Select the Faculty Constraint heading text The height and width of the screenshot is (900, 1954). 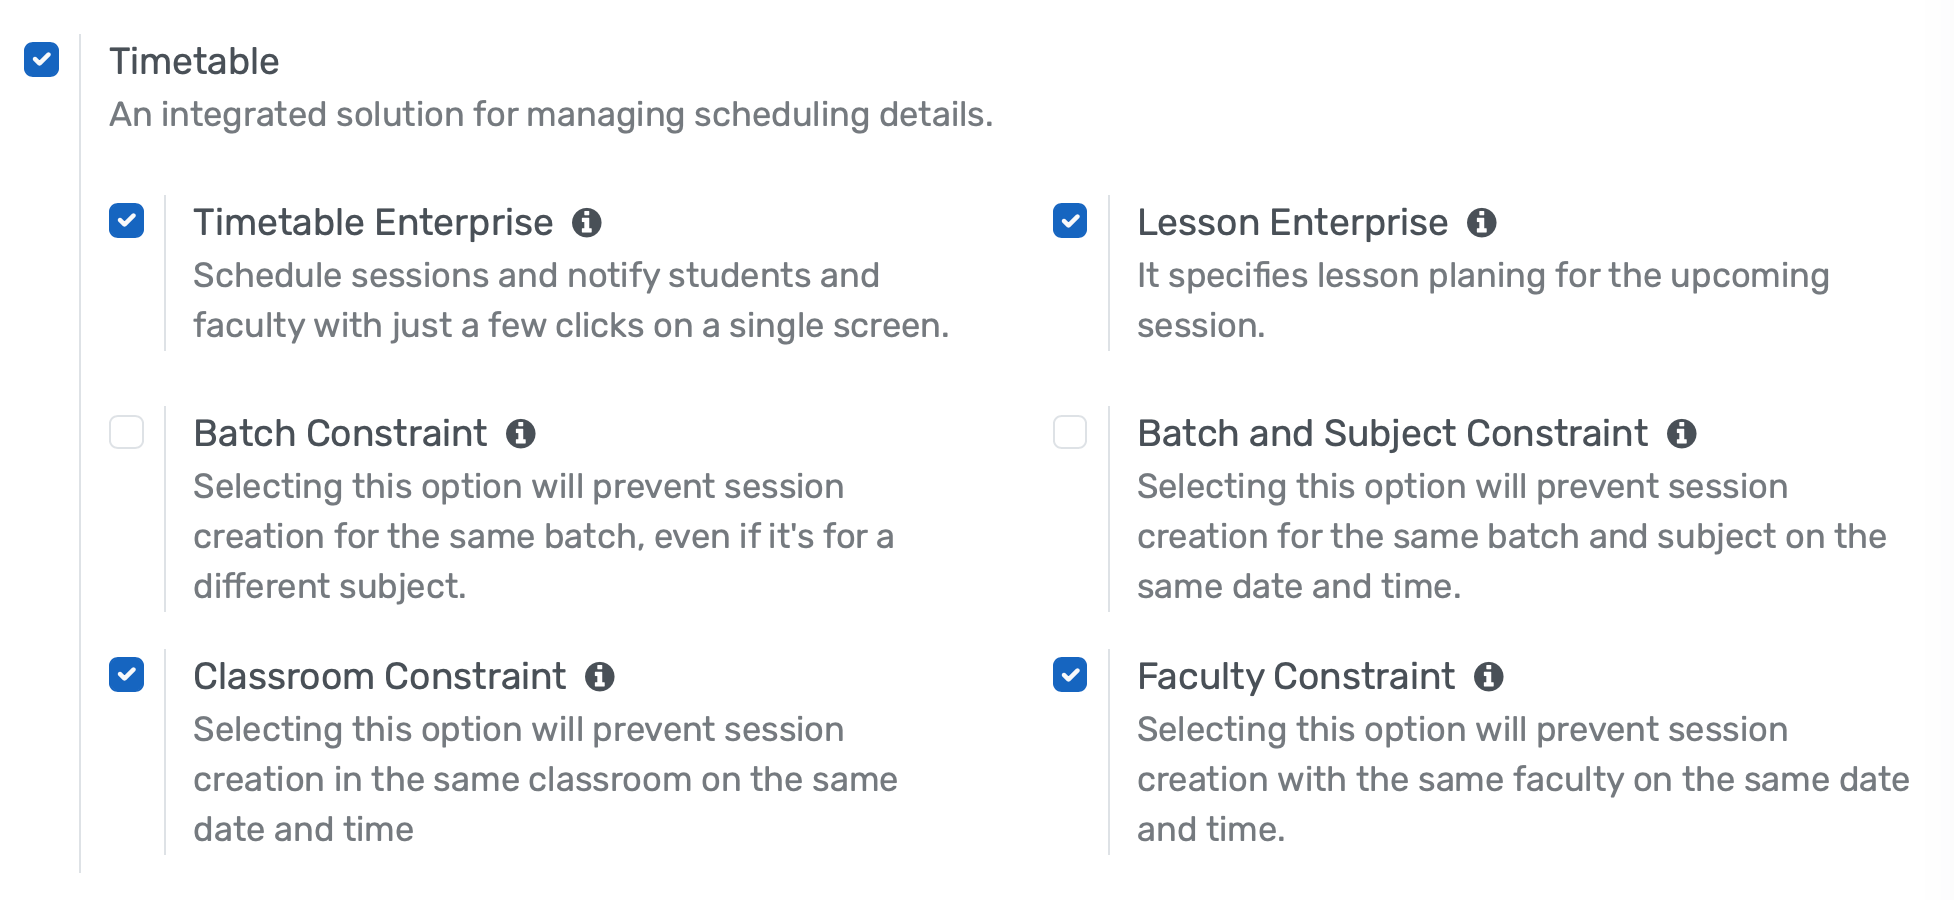(x=1296, y=677)
